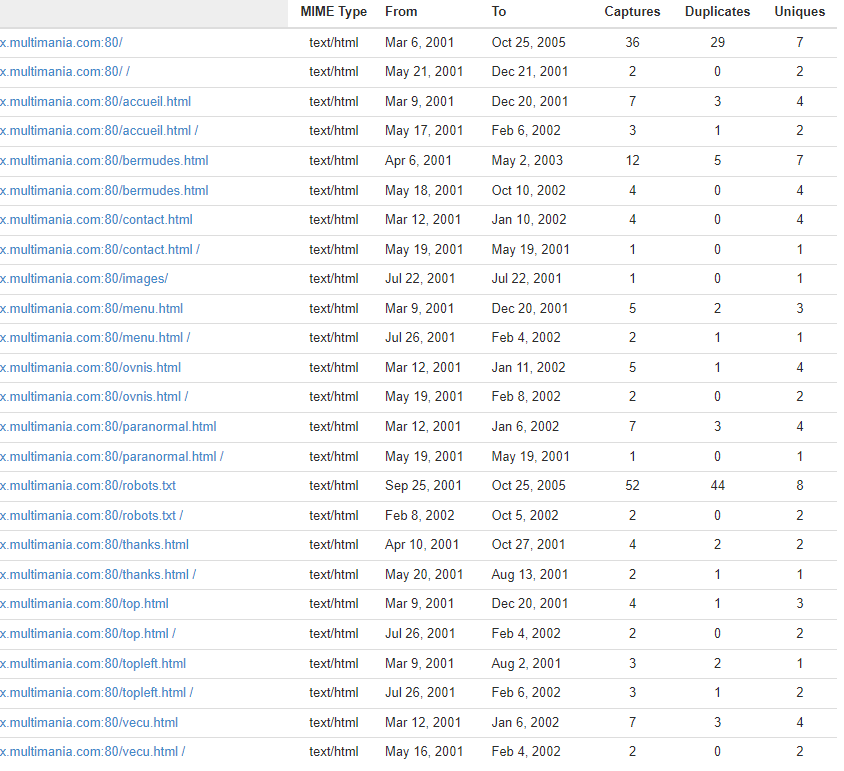Sort by the From column header
Viewport: 844px width, 771px height.
pyautogui.click(x=401, y=12)
